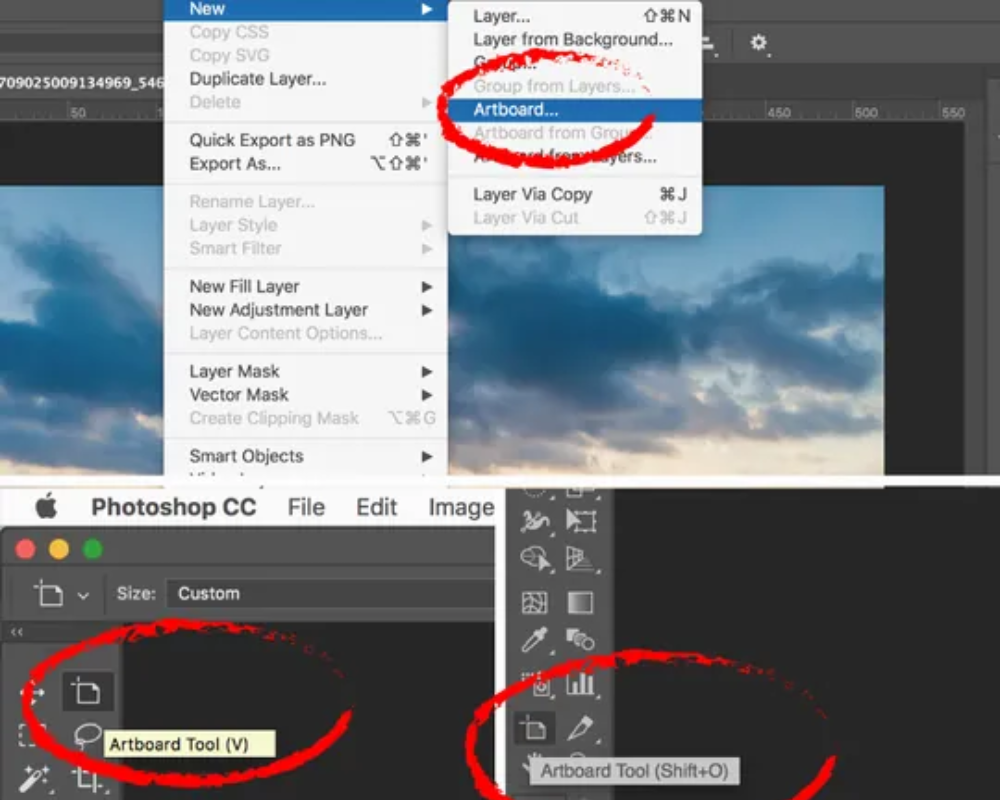Click Duplicate Layer... menu item
This screenshot has height=800, width=1000.
tap(258, 79)
